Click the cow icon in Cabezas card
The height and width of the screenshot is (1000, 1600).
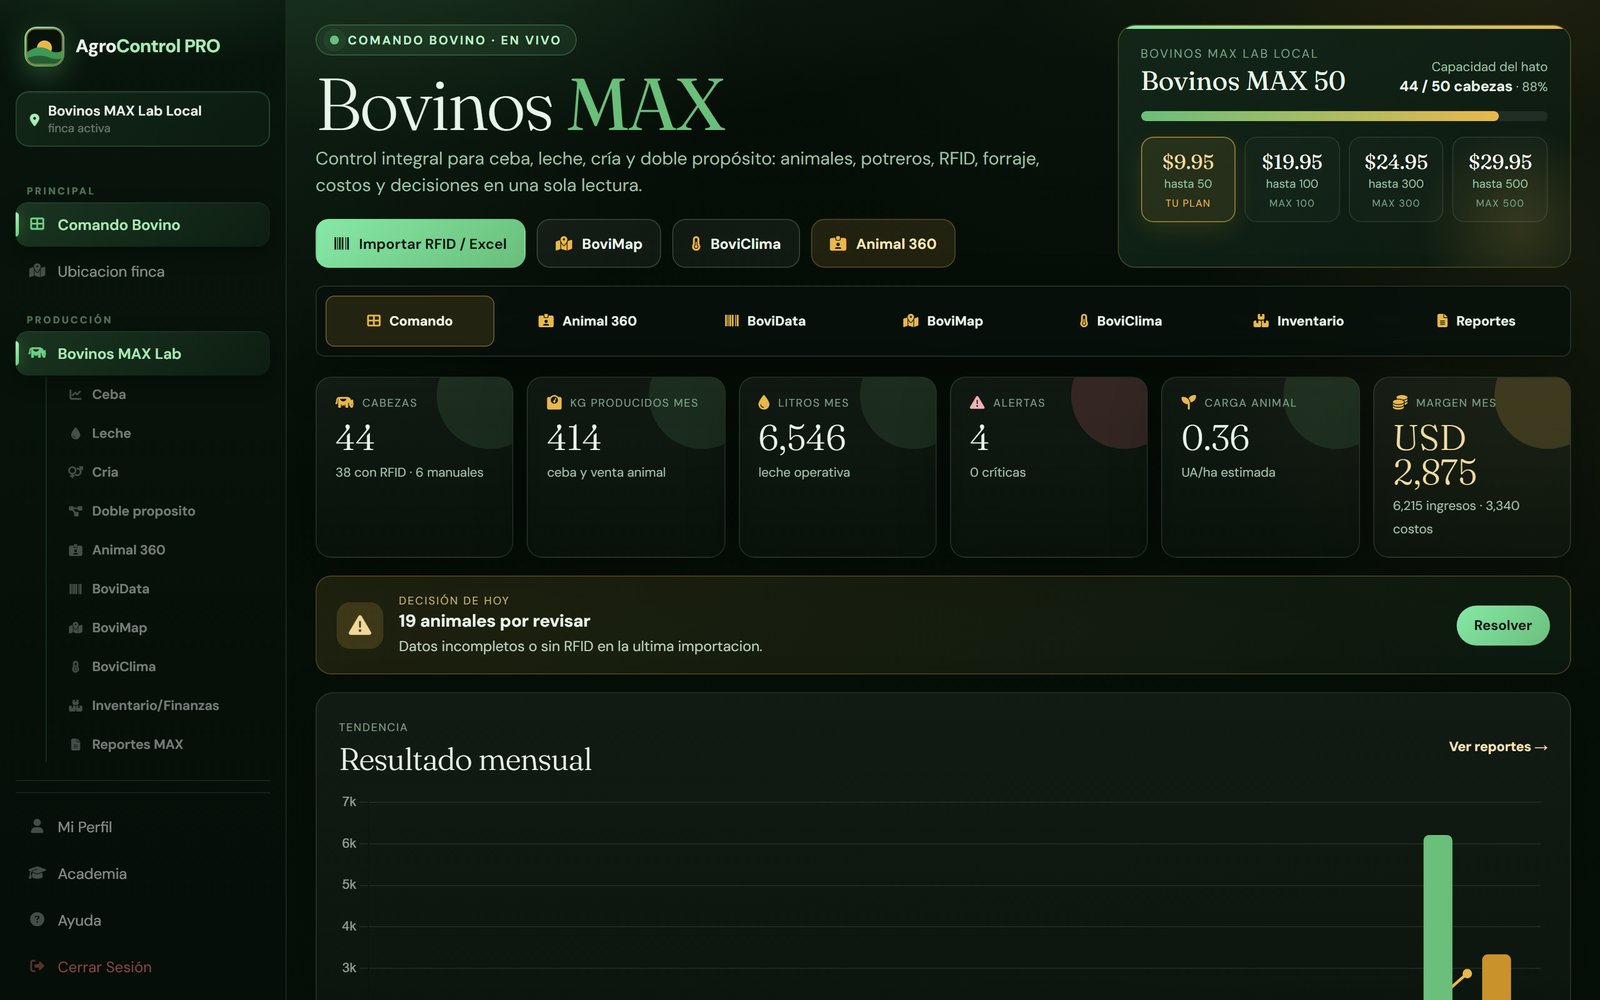tap(345, 402)
